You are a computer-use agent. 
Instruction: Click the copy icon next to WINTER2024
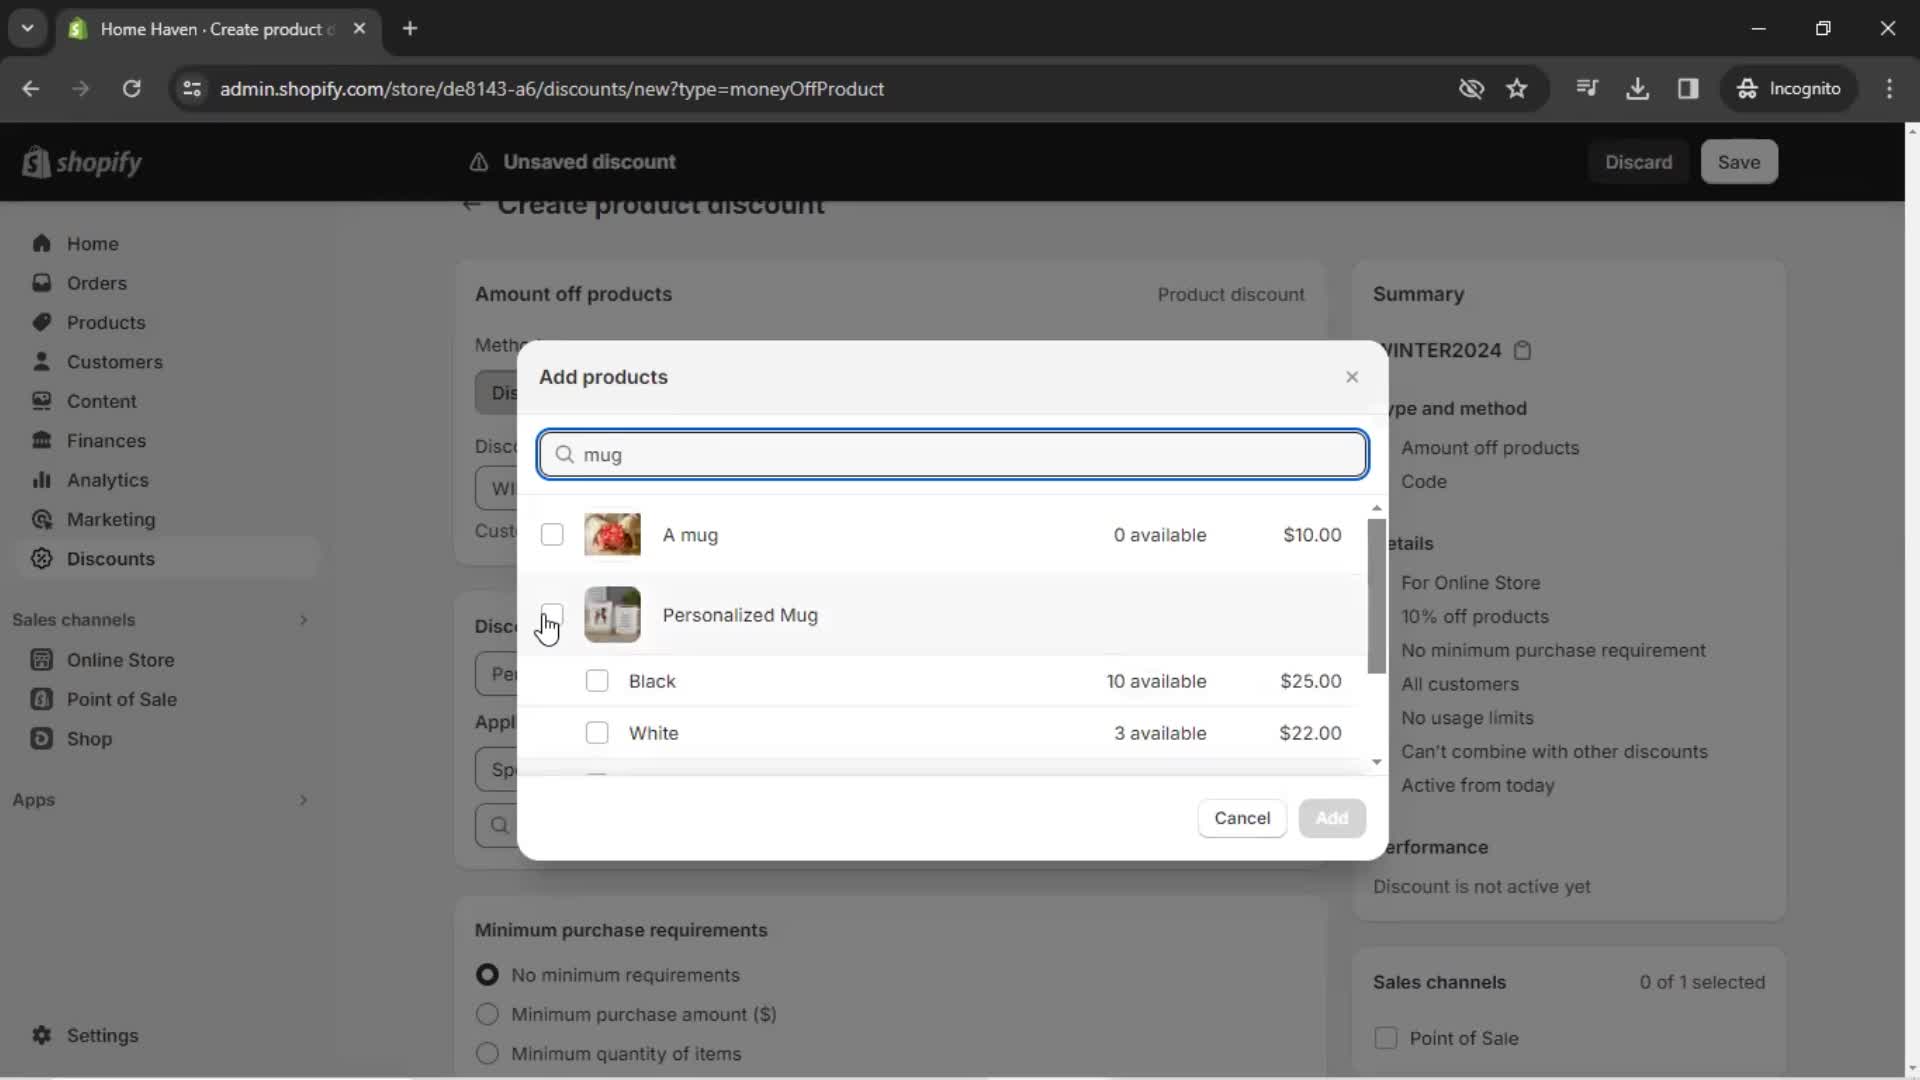point(1528,349)
